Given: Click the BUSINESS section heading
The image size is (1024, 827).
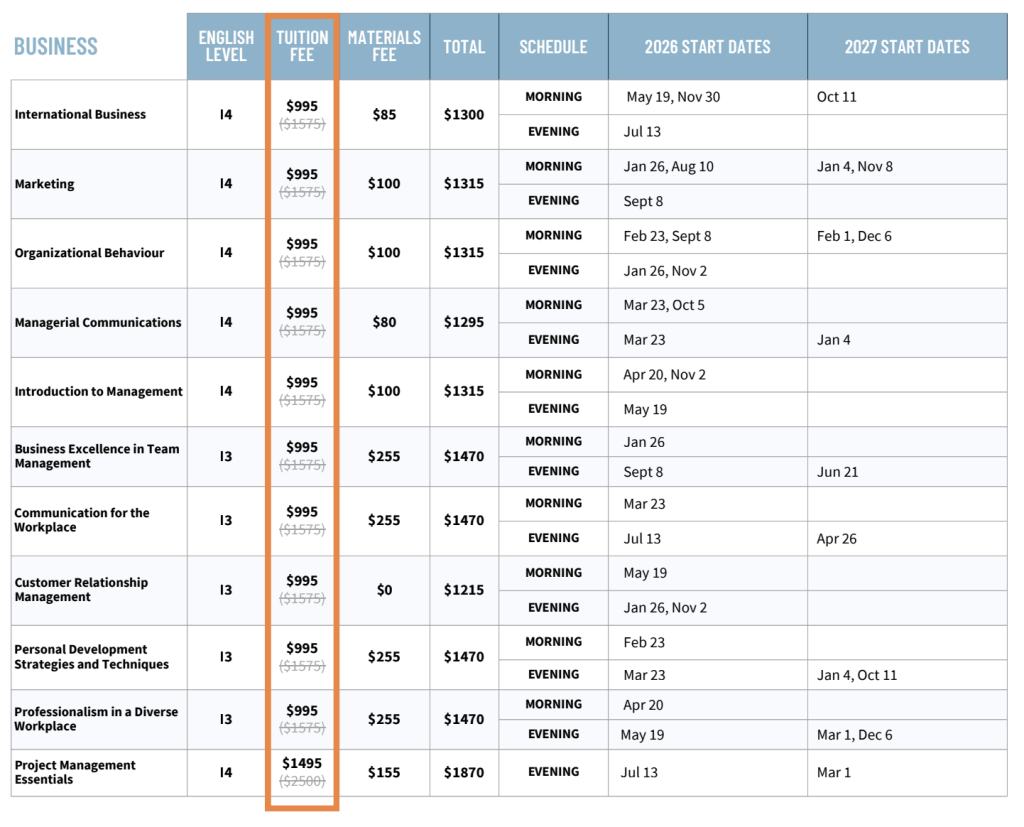Looking at the screenshot, I should [56, 46].
